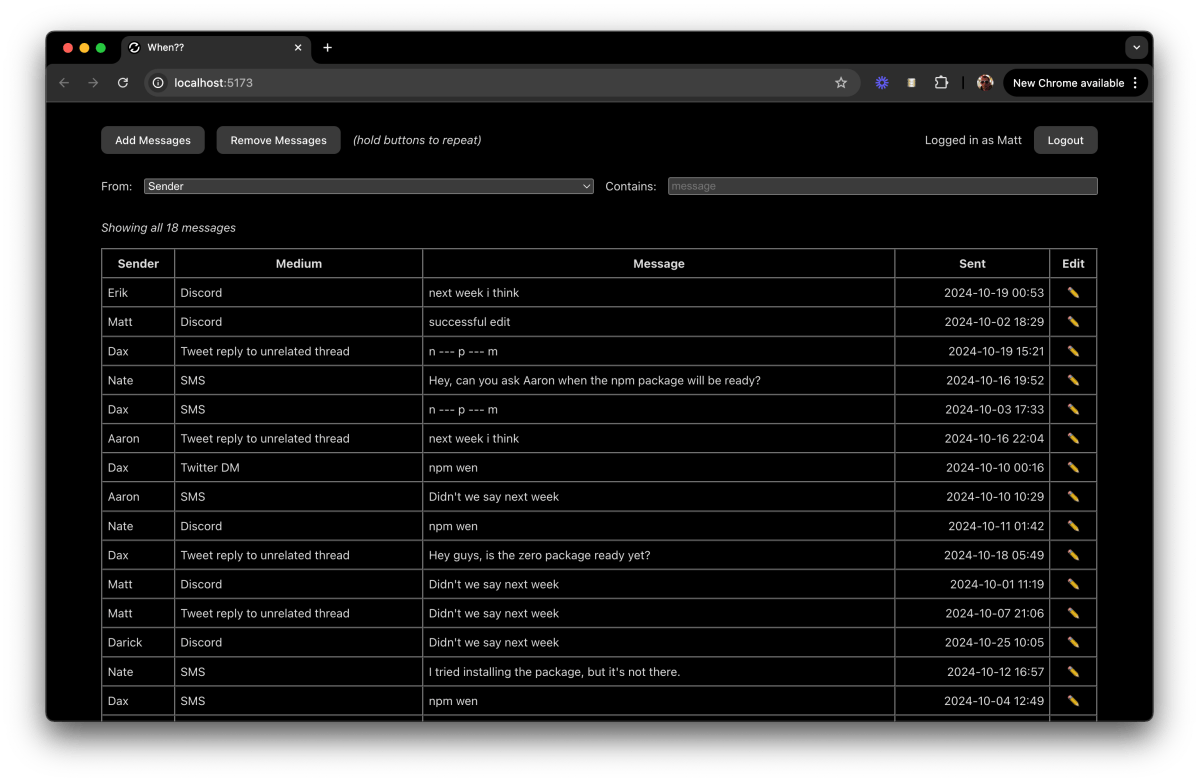Screen dimensions: 1199x782
Task: Edit Nate's message about asking Aaron
Action: (x=1073, y=380)
